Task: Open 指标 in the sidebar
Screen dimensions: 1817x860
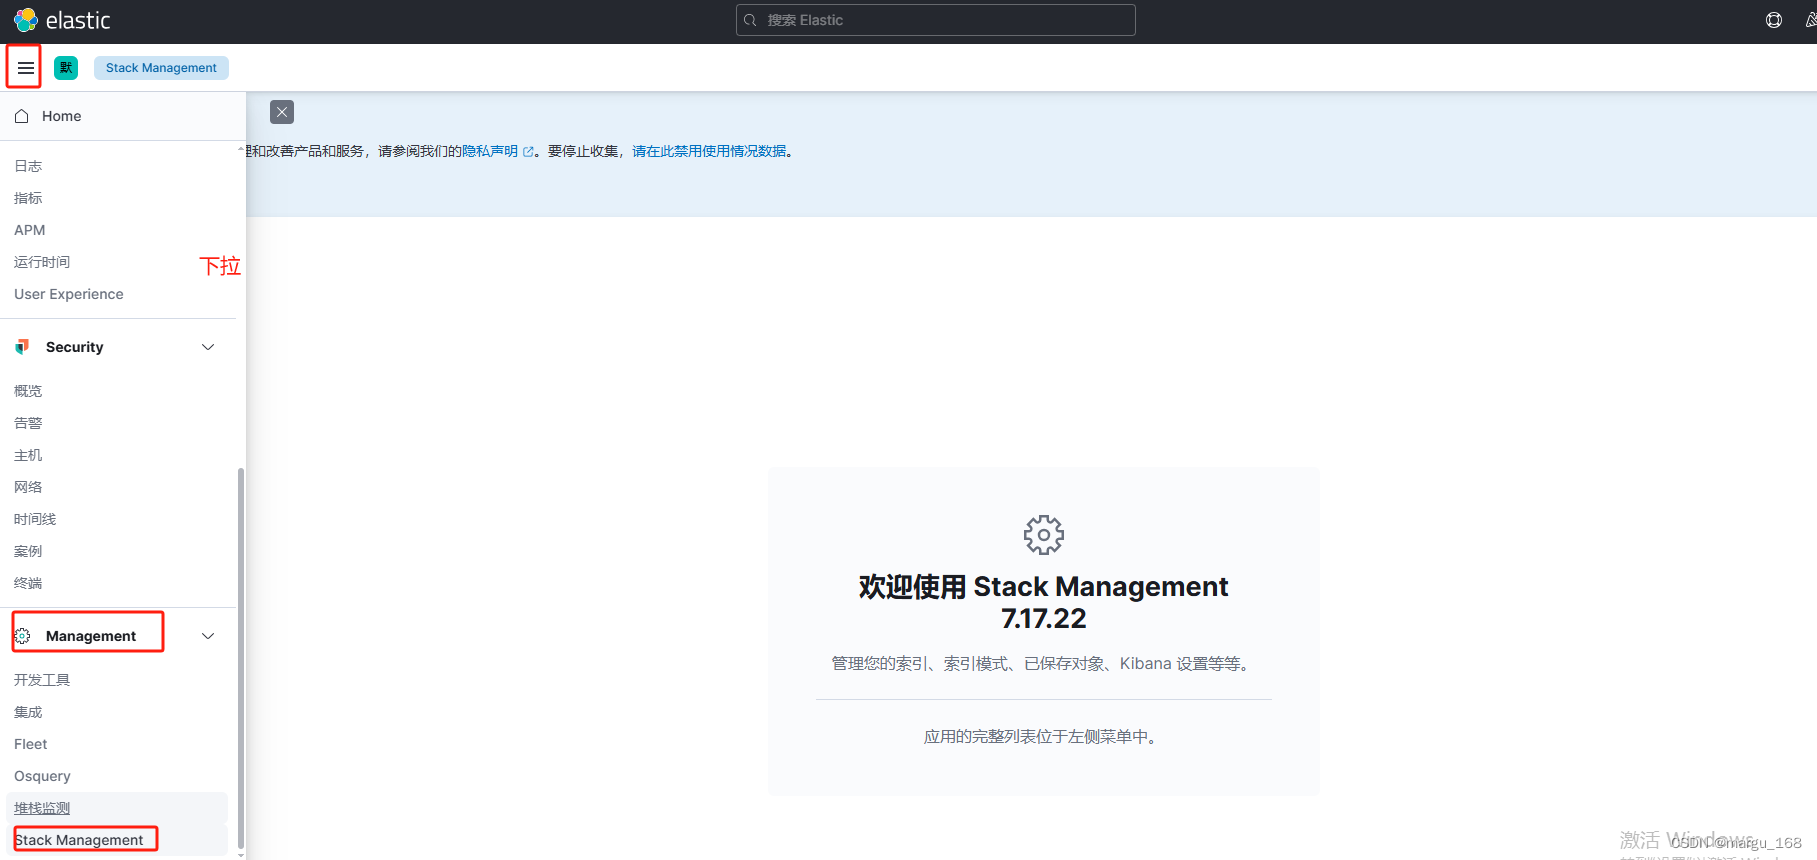Action: pos(28,198)
